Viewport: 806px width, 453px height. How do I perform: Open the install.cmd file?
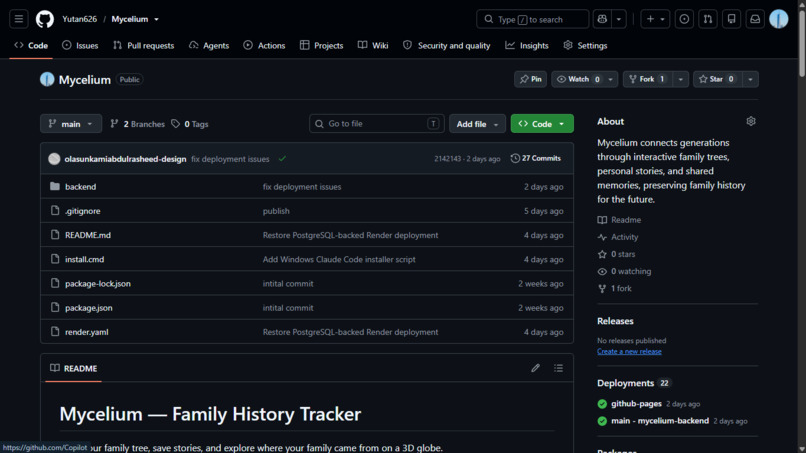point(84,259)
